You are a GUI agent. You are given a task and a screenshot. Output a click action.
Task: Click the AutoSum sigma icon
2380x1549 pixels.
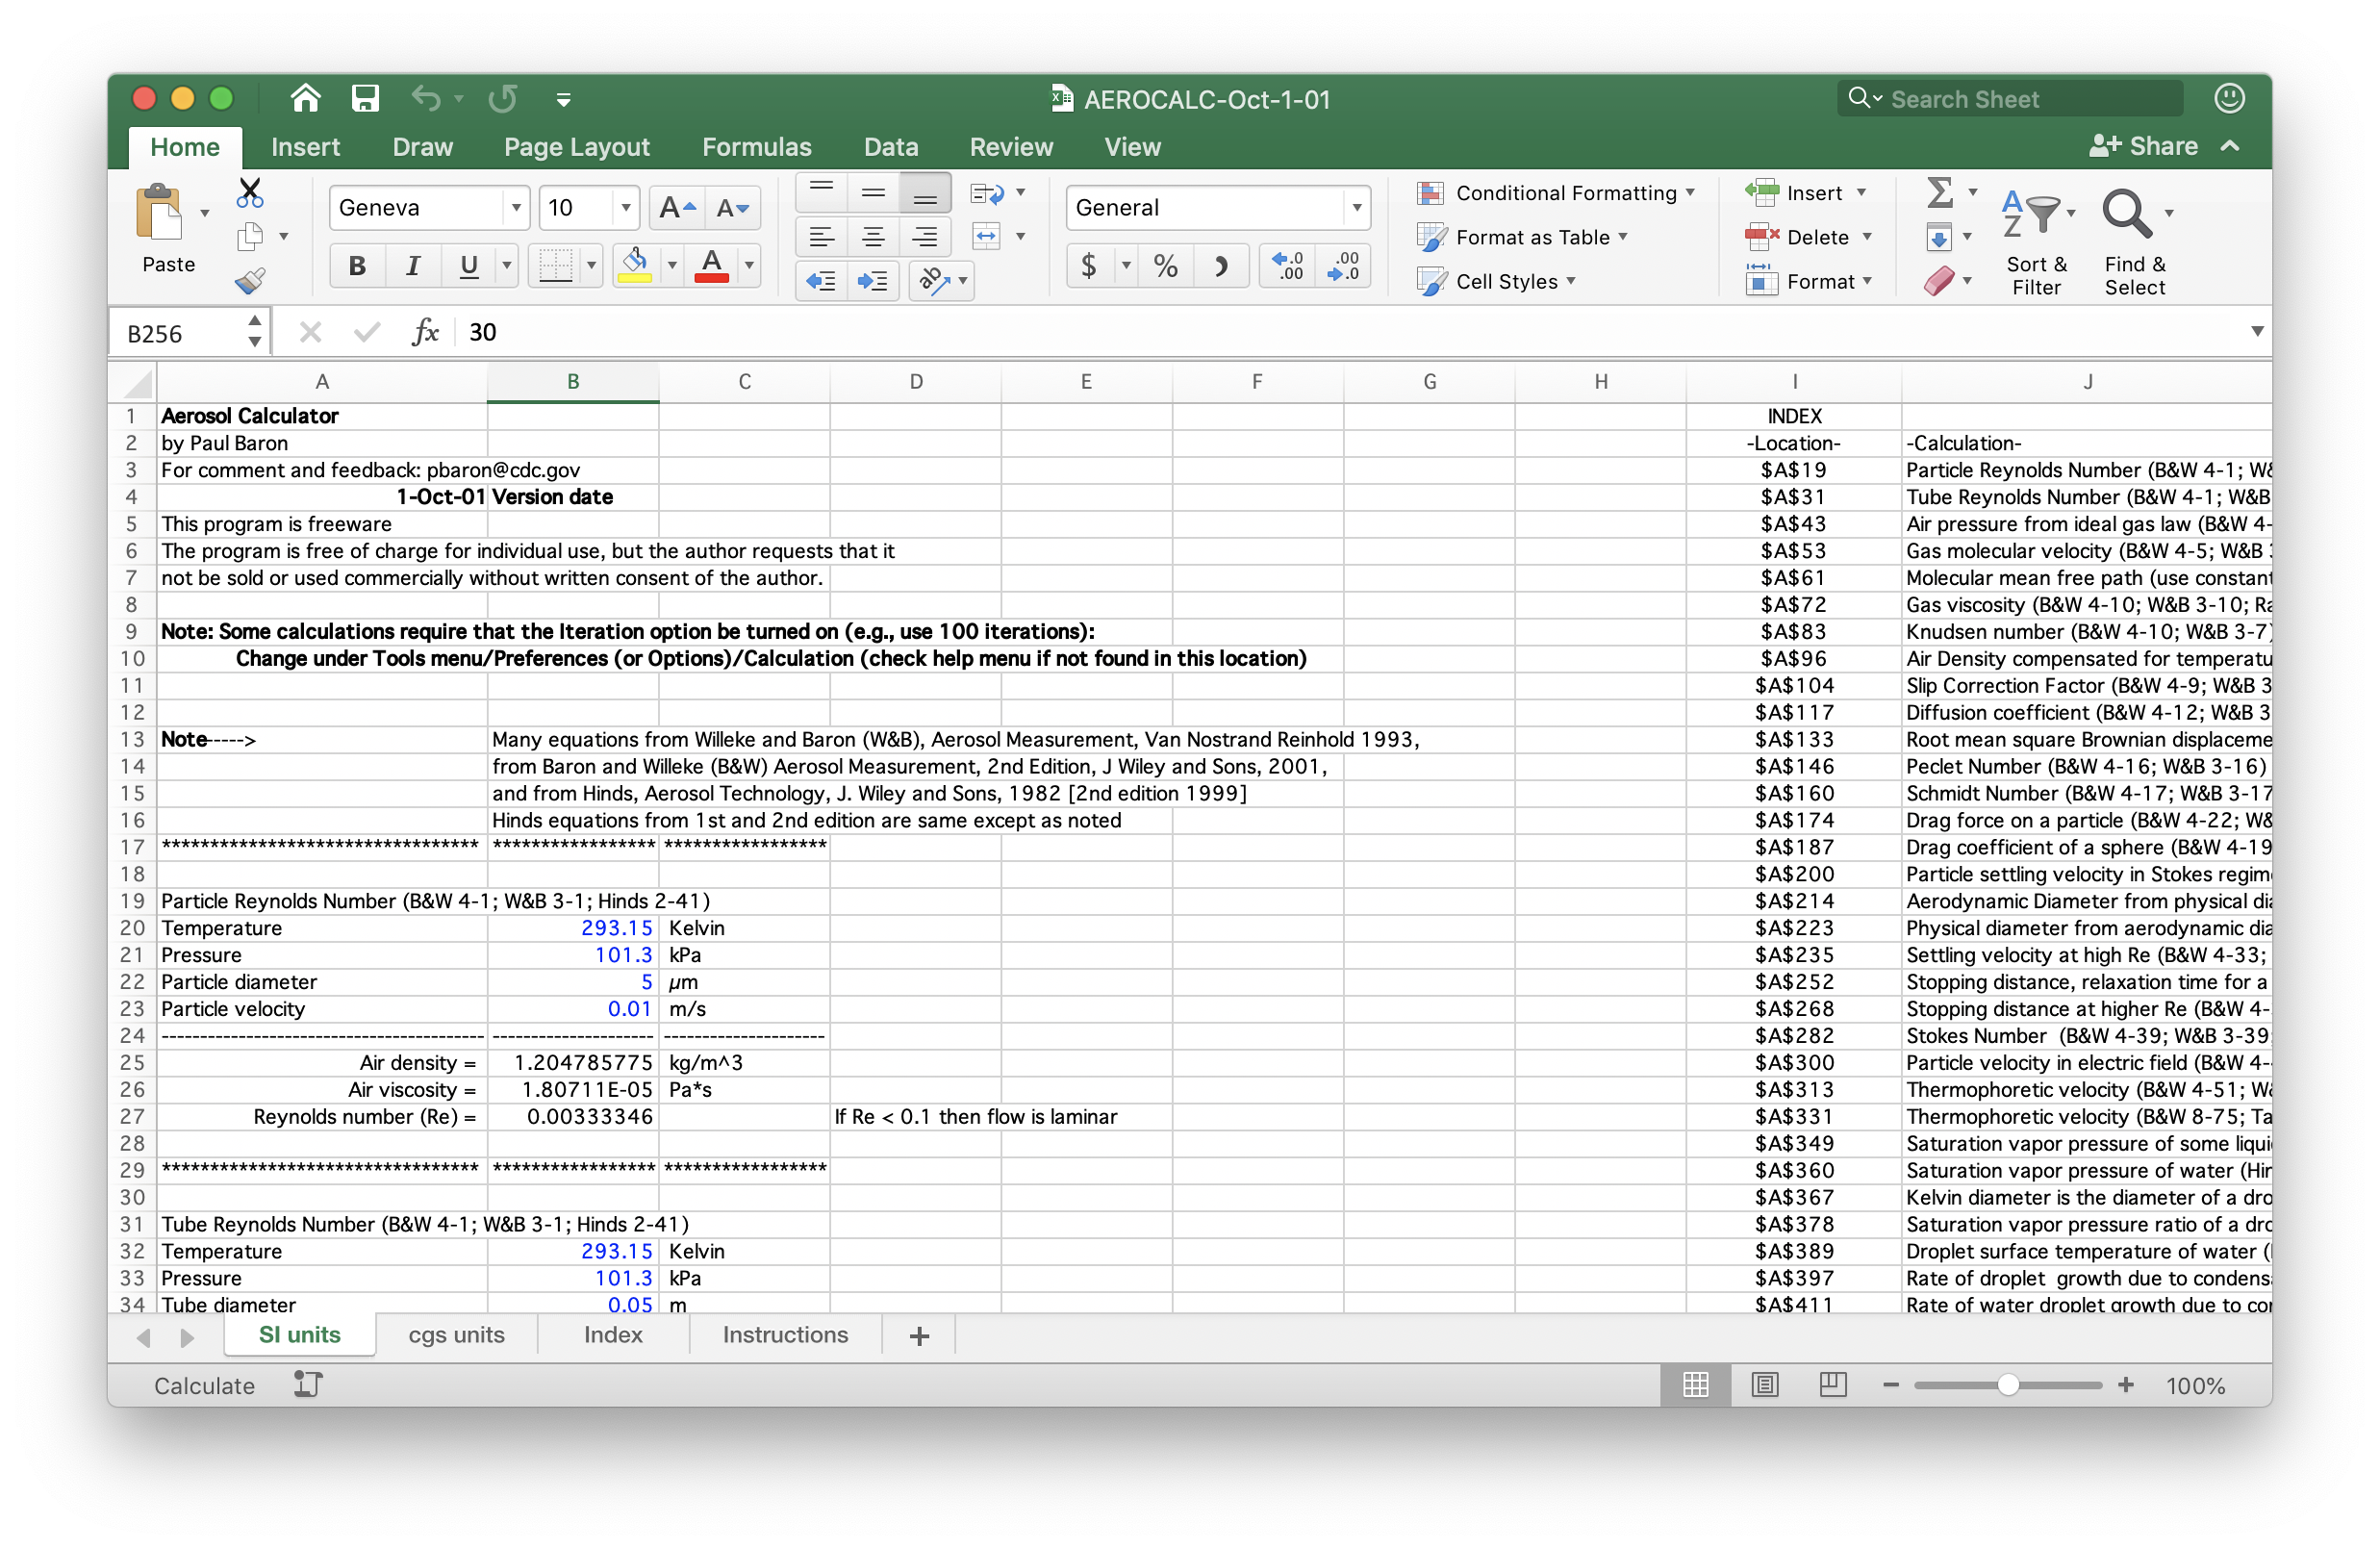click(1939, 192)
